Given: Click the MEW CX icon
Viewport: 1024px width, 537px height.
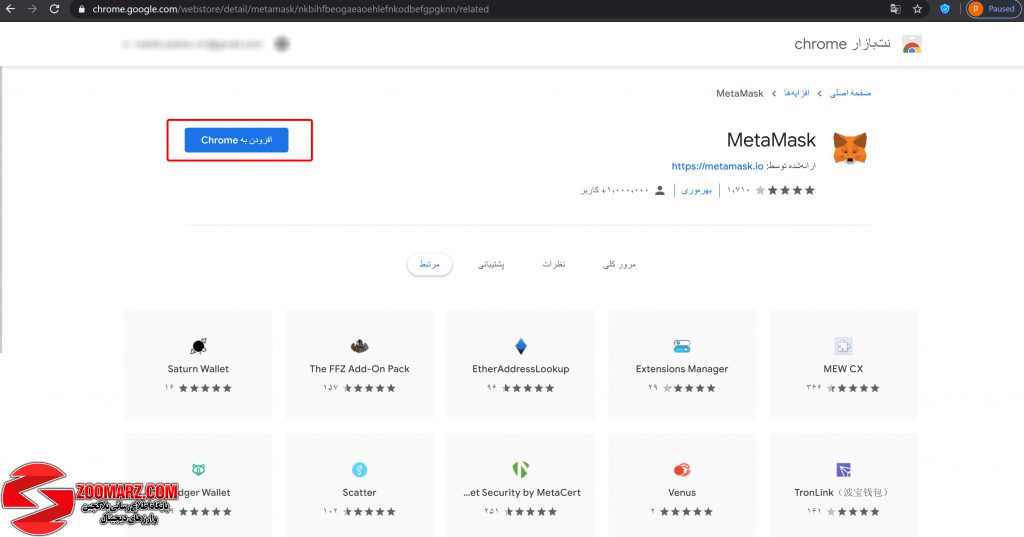Looking at the screenshot, I should [843, 346].
